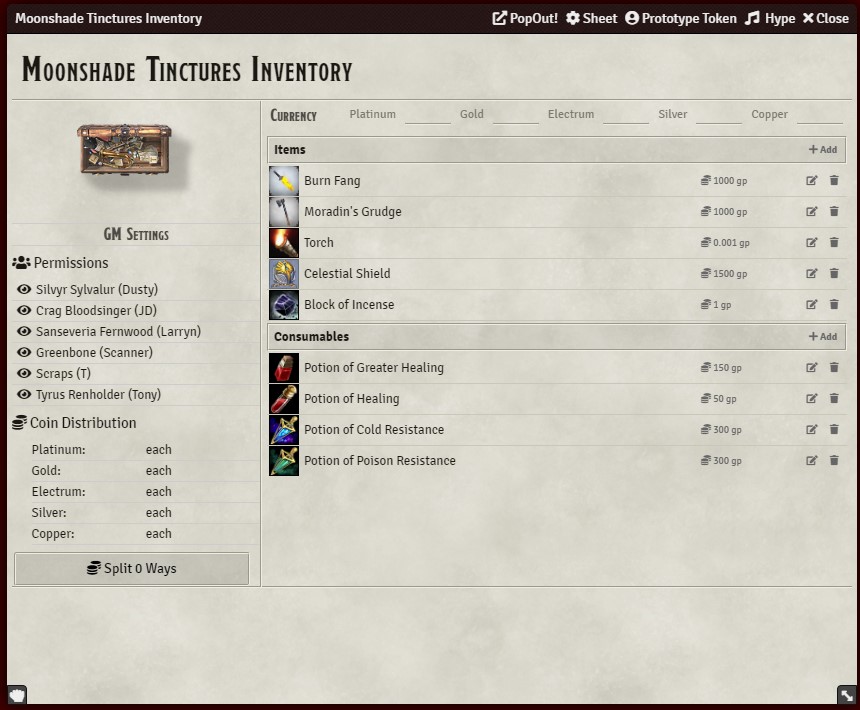Add a new entry under Items

click(x=823, y=149)
